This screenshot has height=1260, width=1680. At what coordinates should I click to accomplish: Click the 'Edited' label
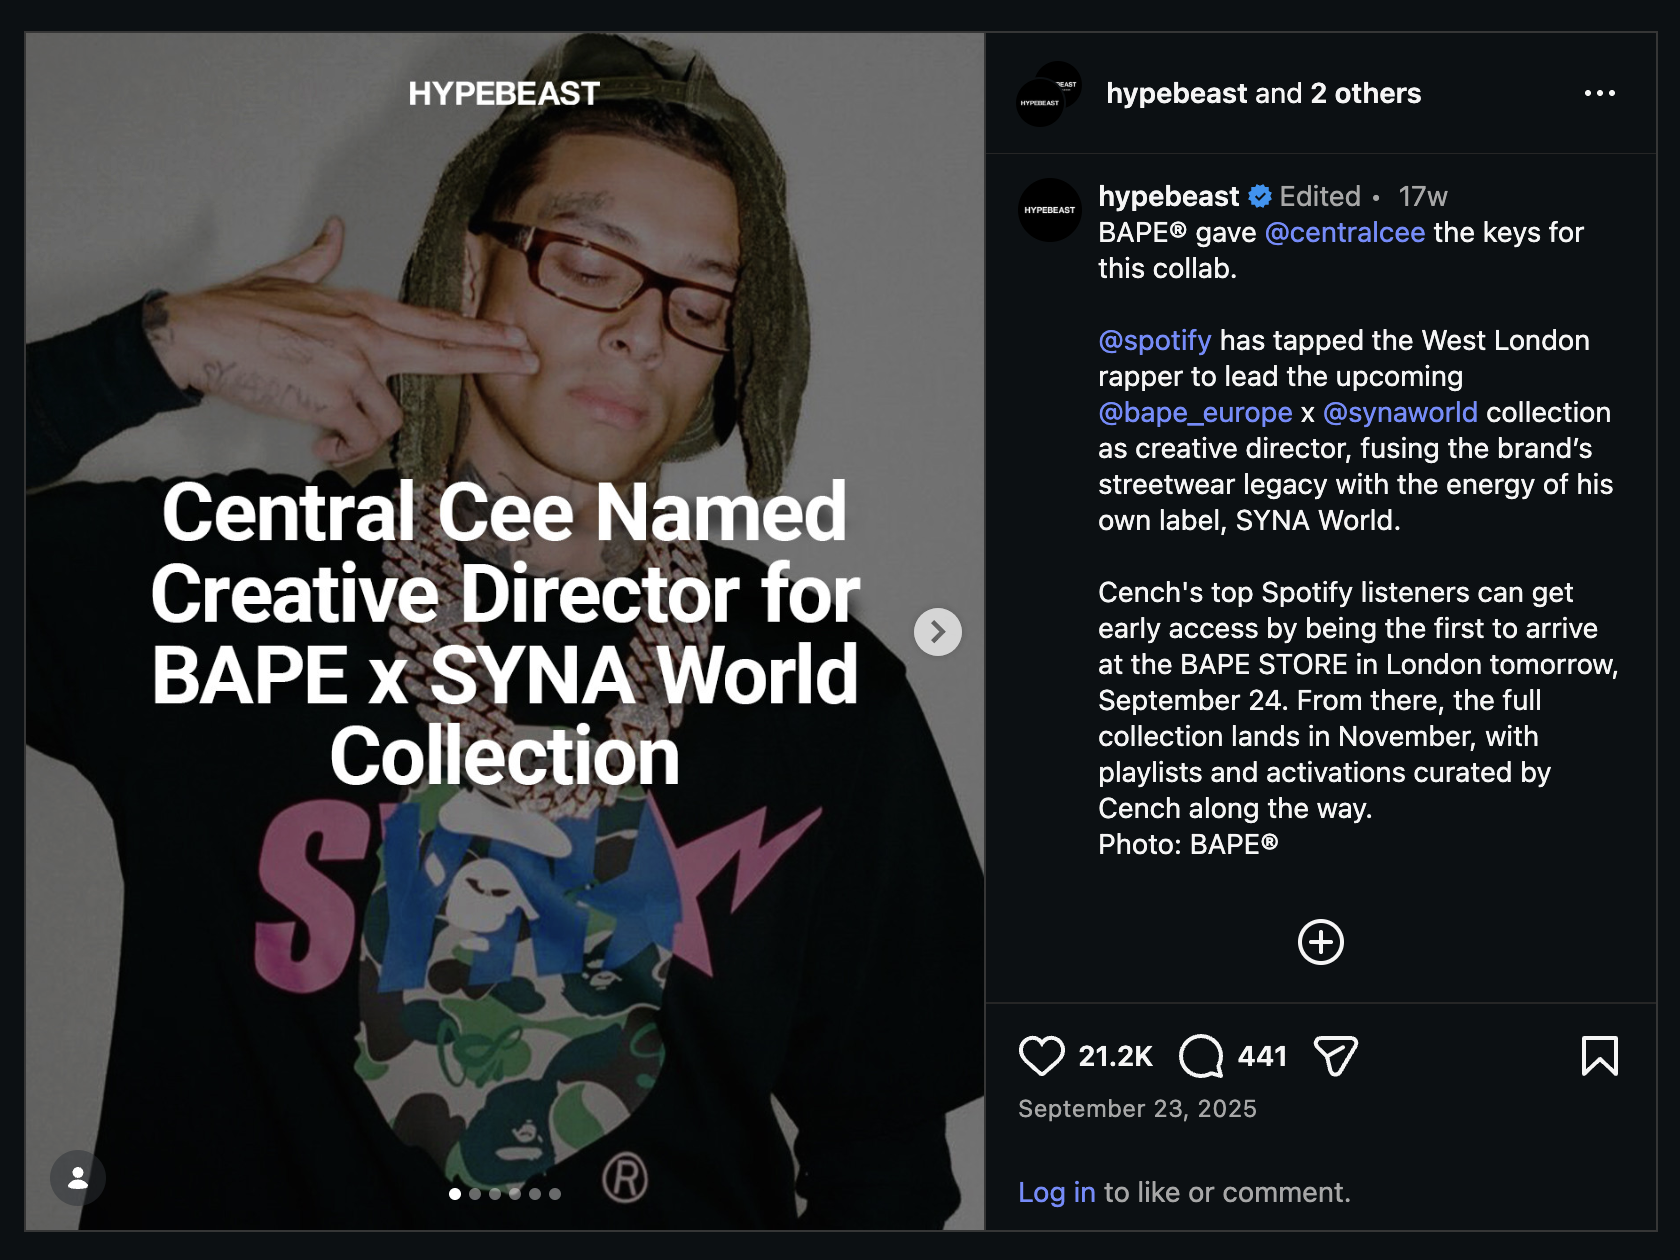click(x=1320, y=196)
